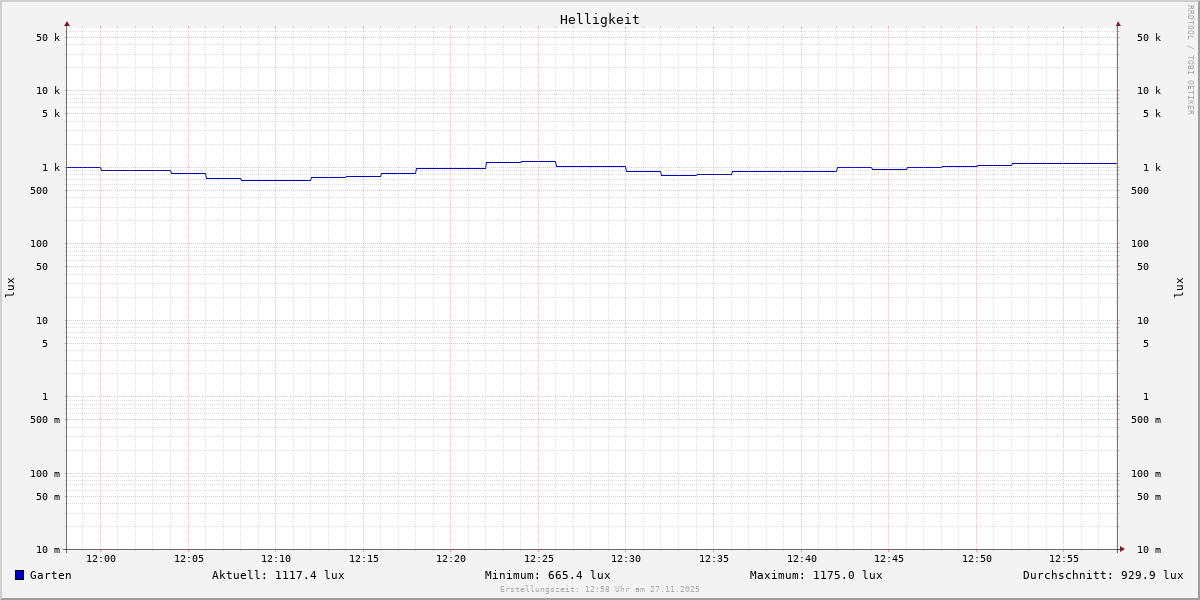Click the 12:15 time axis label
Screen dimensions: 1200x600
pyautogui.click(x=364, y=559)
